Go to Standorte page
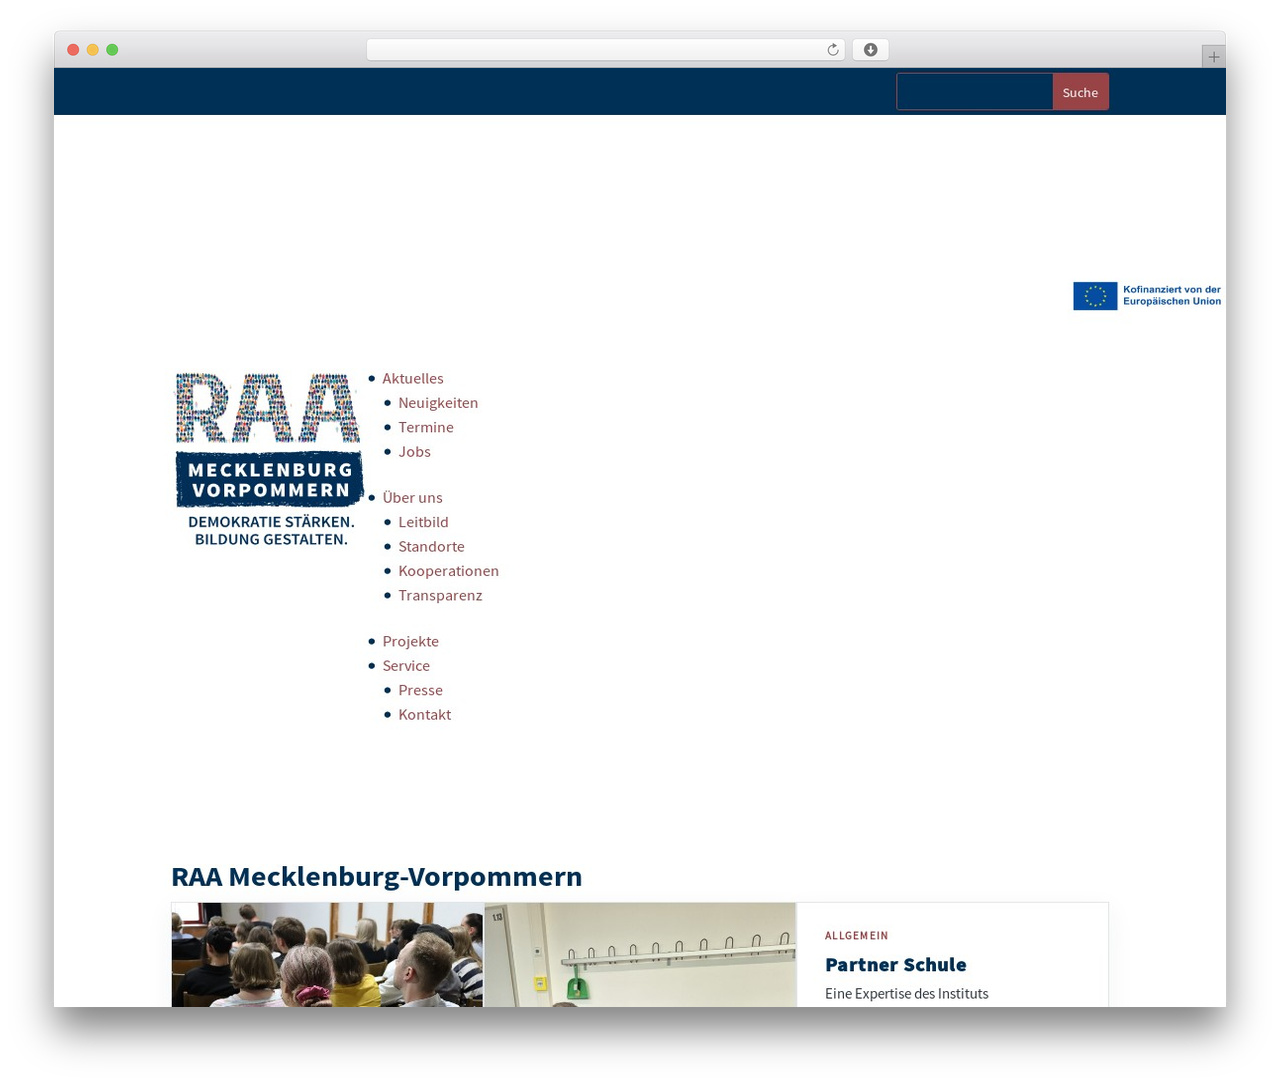 coord(431,546)
